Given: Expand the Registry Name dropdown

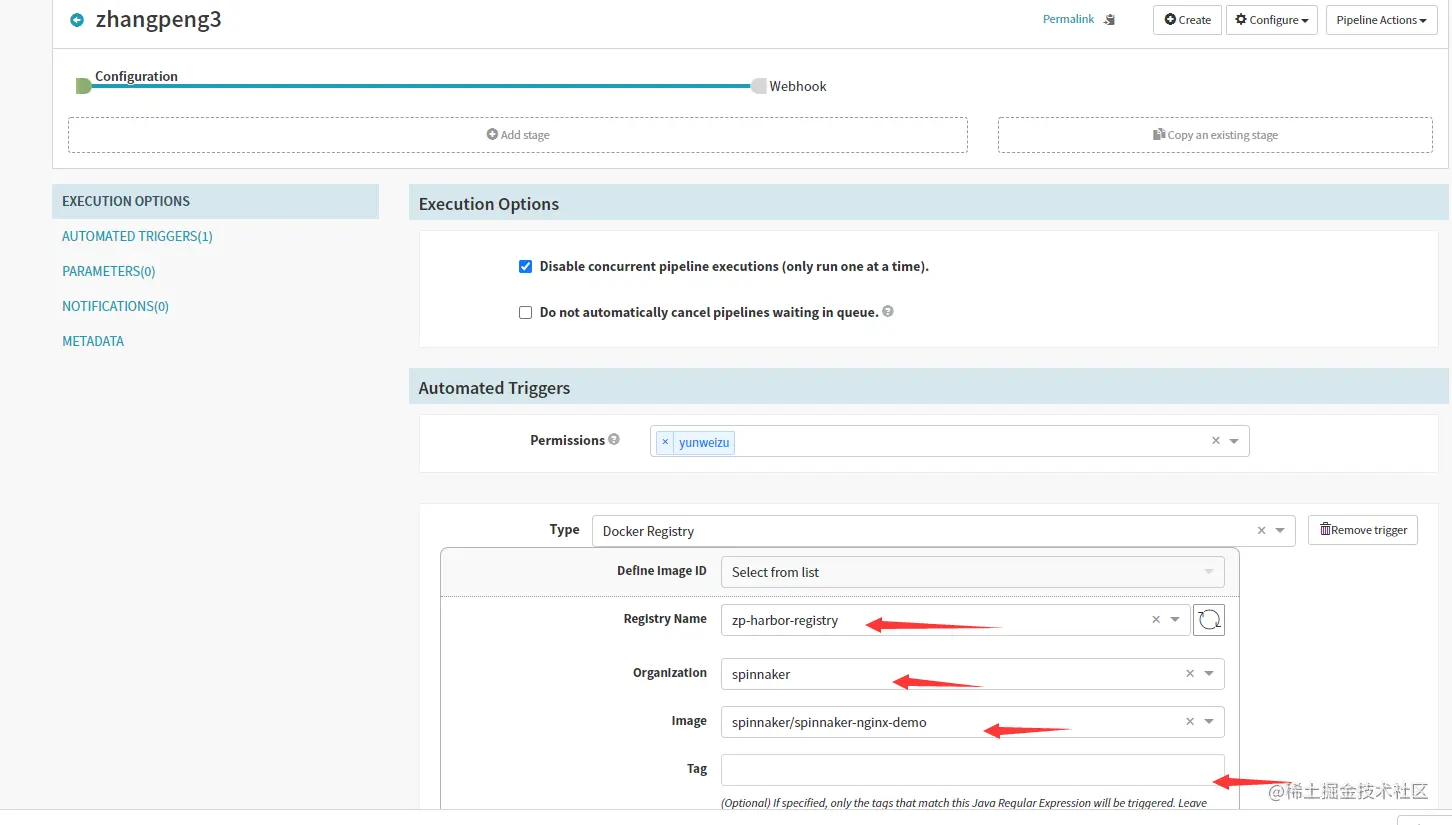Looking at the screenshot, I should click(1175, 620).
